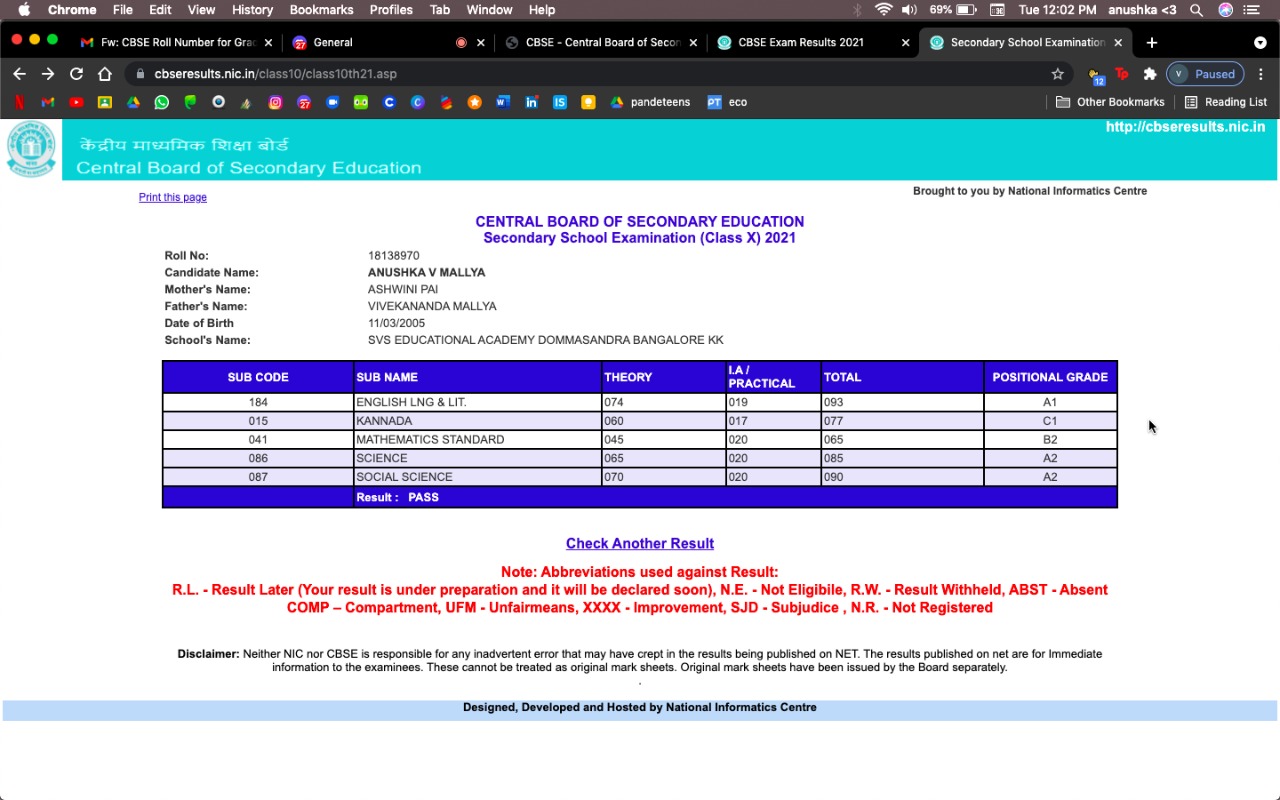Click the red Tp extension icon
Viewport: 1280px width, 800px height.
coord(1122,74)
